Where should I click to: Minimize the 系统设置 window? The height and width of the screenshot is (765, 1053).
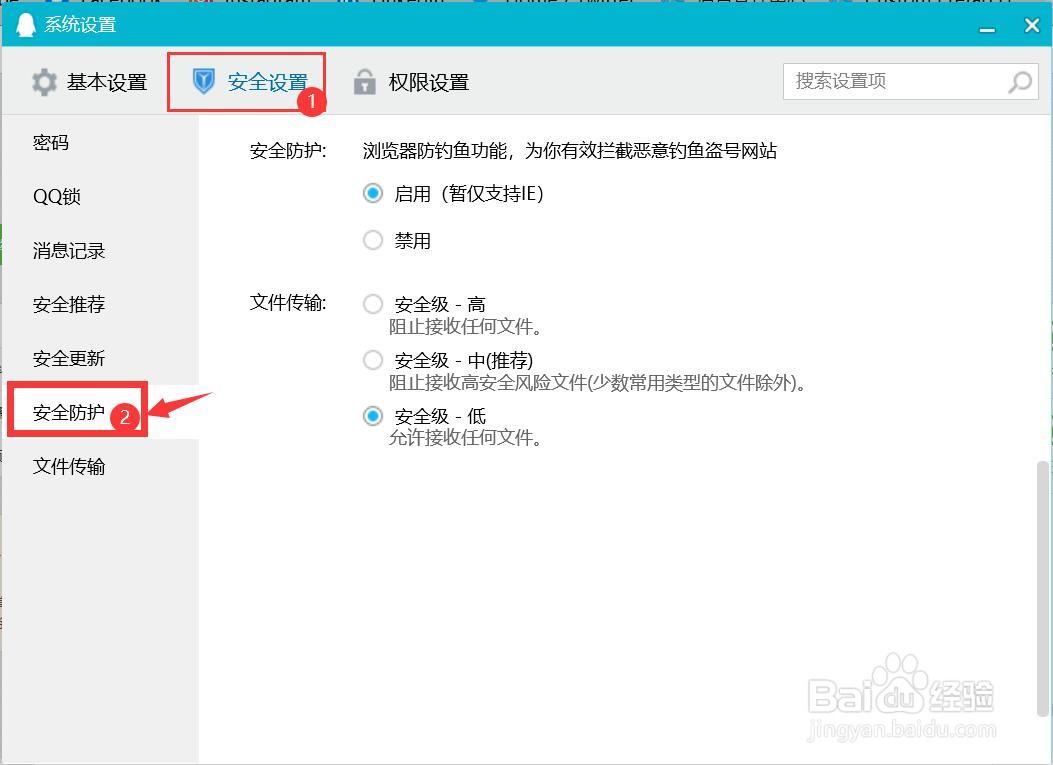[987, 28]
